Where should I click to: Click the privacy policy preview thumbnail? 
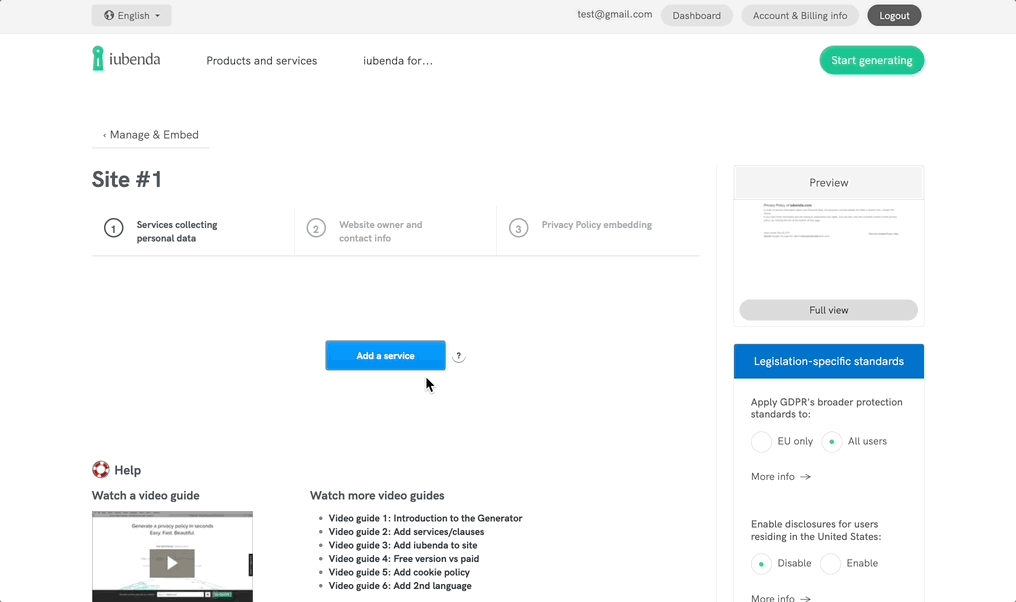[x=828, y=235]
